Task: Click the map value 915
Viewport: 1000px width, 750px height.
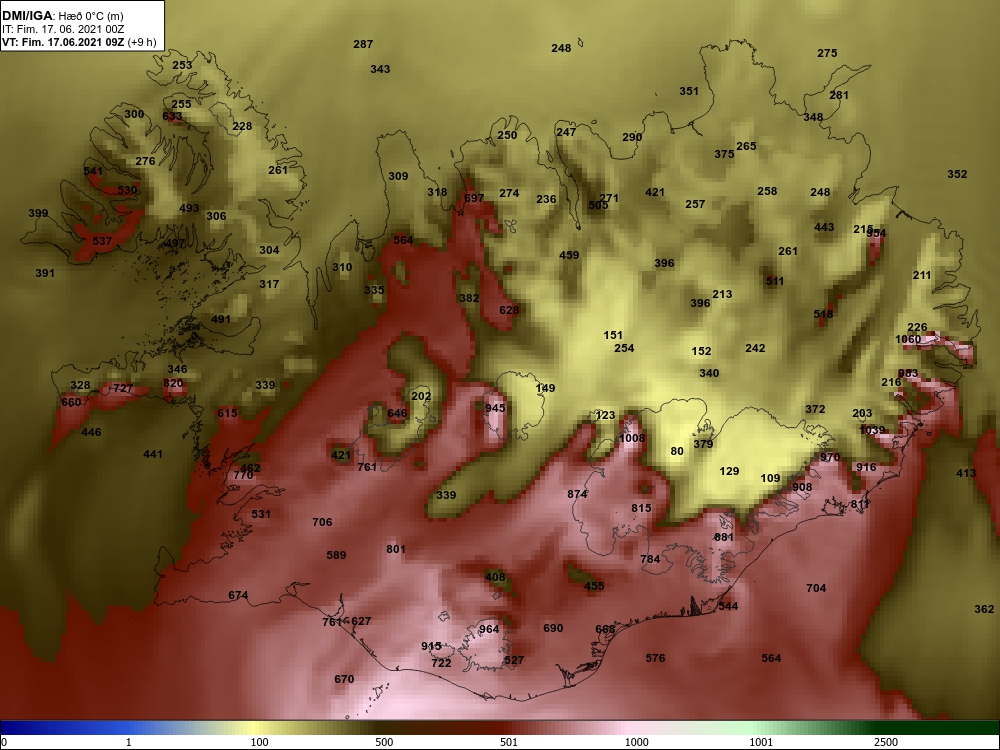Action: click(x=431, y=647)
